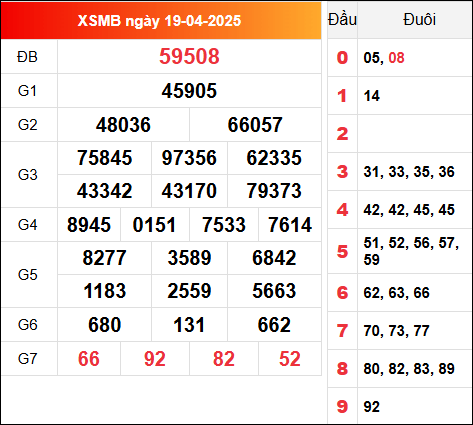Select G6 number 131

189,325
